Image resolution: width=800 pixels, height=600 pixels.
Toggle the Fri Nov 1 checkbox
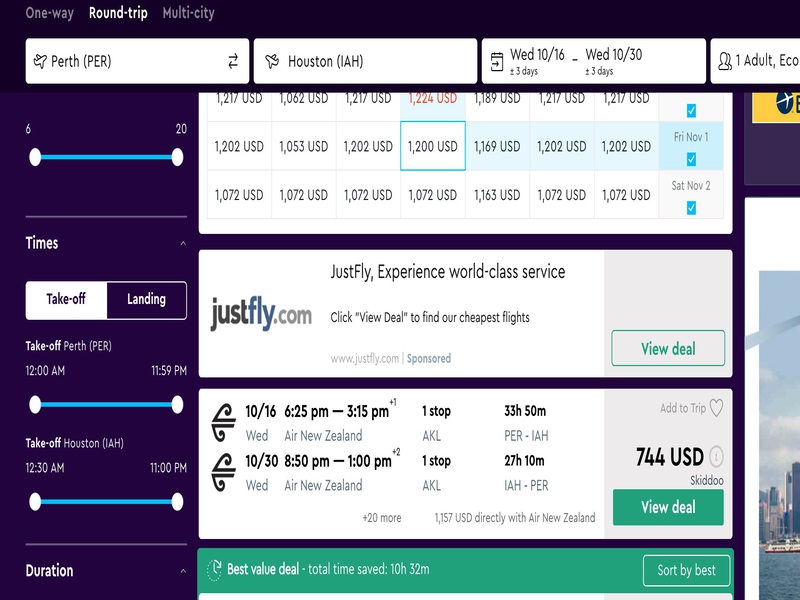click(691, 160)
